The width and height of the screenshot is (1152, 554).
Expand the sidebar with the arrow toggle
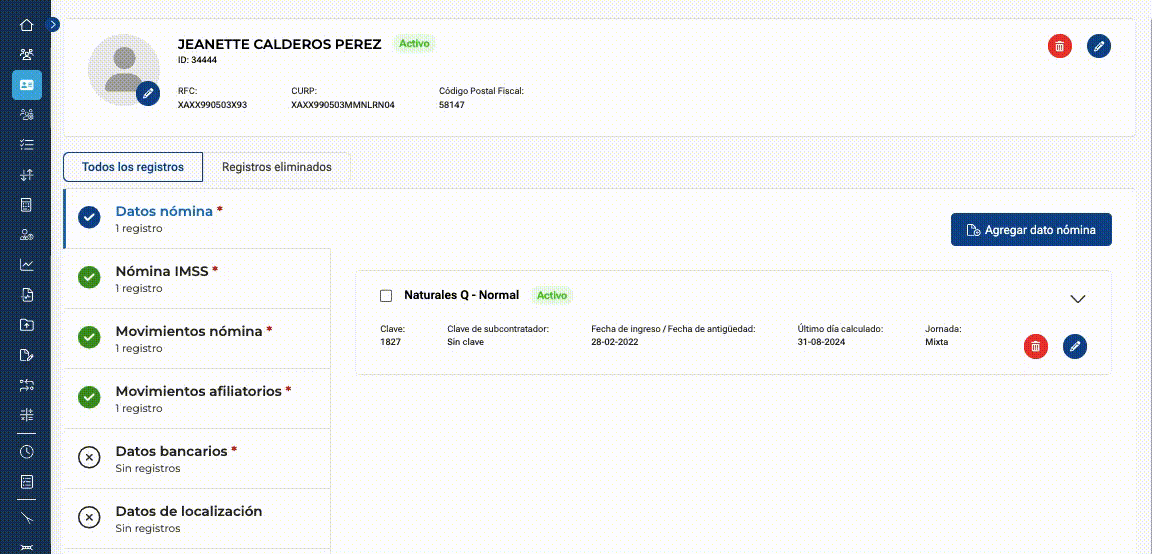click(x=52, y=24)
